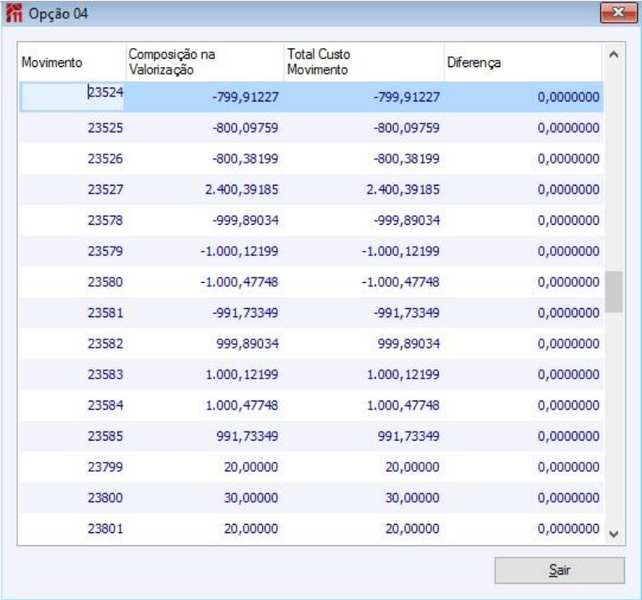The width and height of the screenshot is (642, 600).
Task: Click Total Custo value in row 23527
Action: point(403,189)
